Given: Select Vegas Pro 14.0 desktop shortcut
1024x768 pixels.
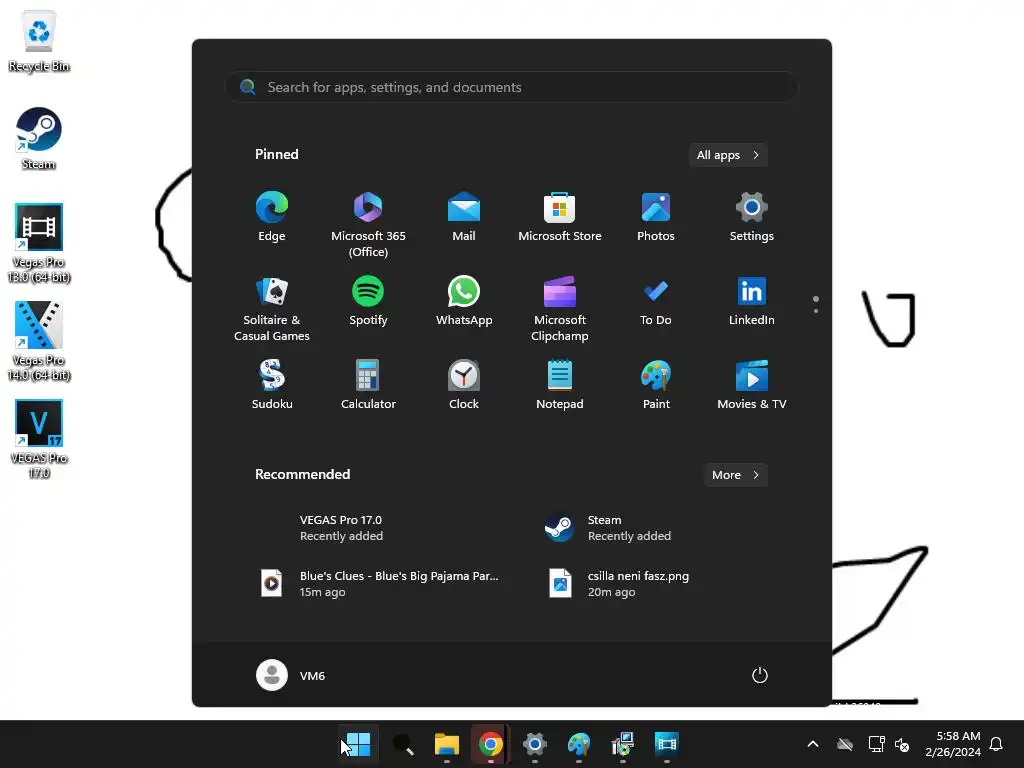Looking at the screenshot, I should pos(39,341).
